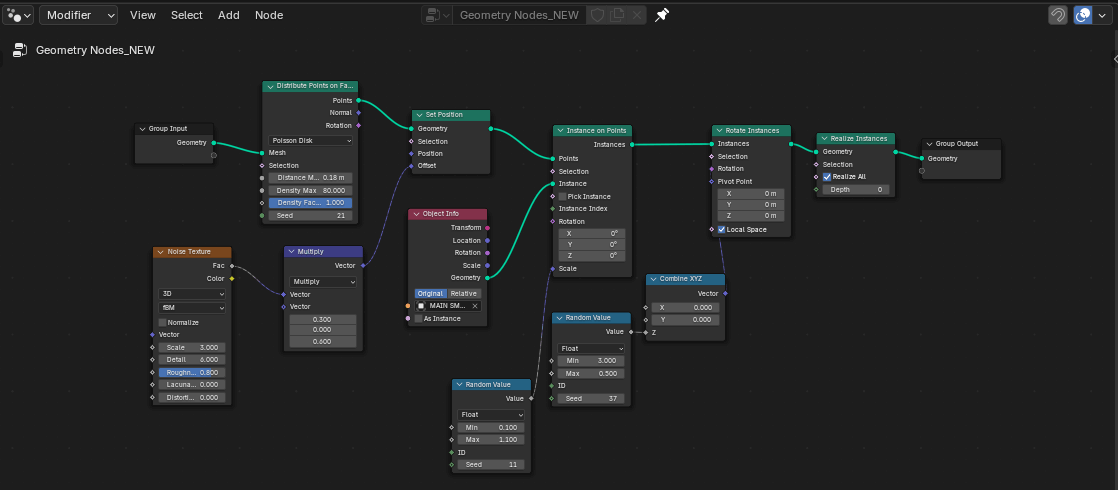Click the unlink X icon beside node group name

point(637,15)
